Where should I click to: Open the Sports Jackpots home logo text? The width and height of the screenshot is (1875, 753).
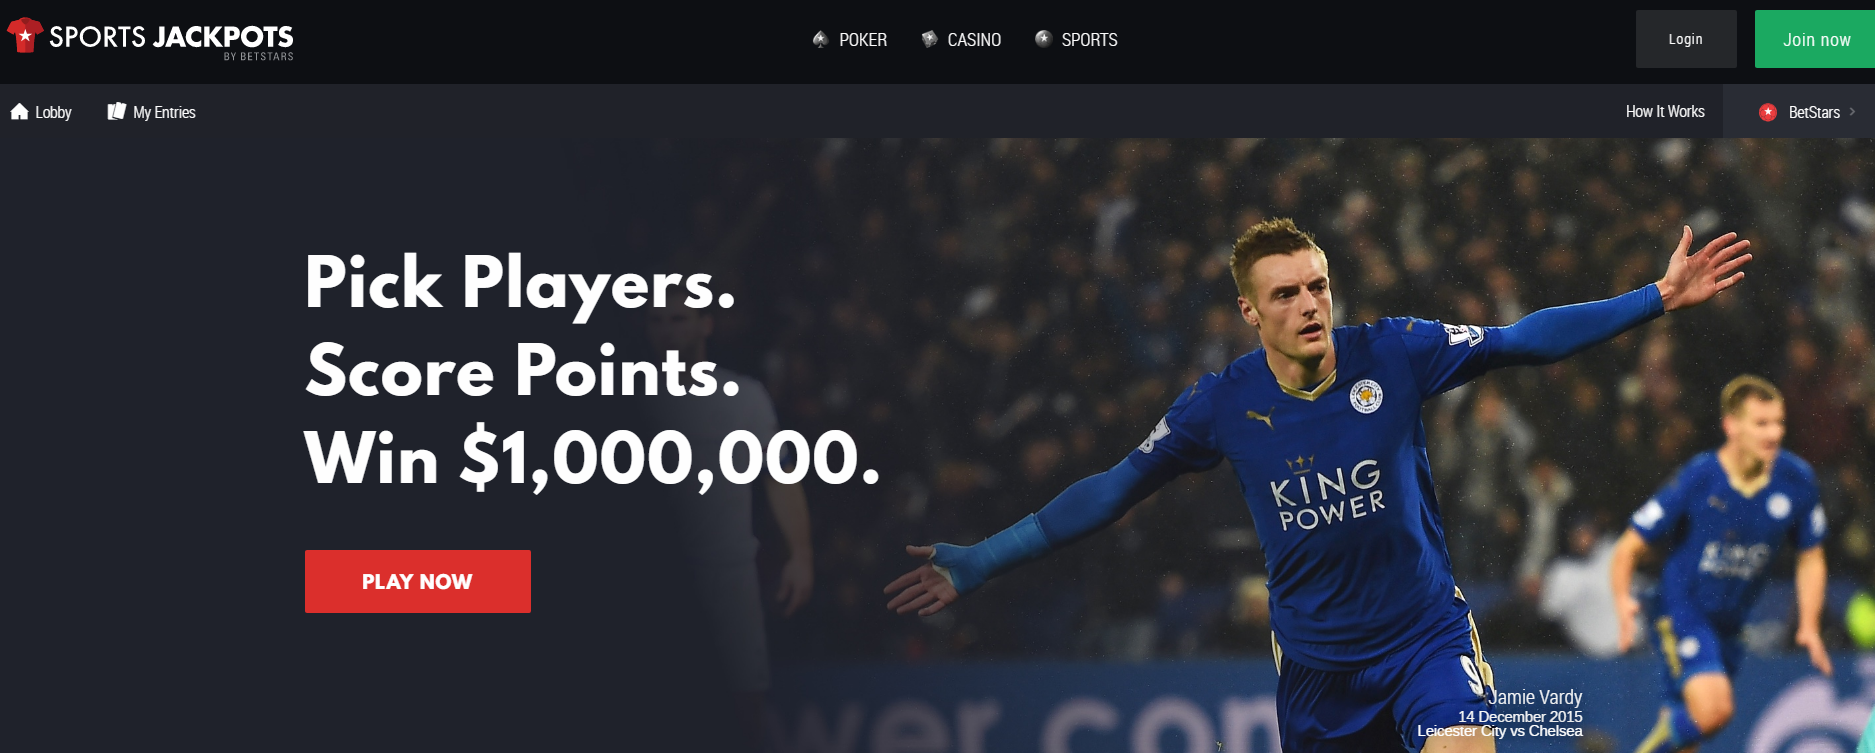click(x=171, y=41)
